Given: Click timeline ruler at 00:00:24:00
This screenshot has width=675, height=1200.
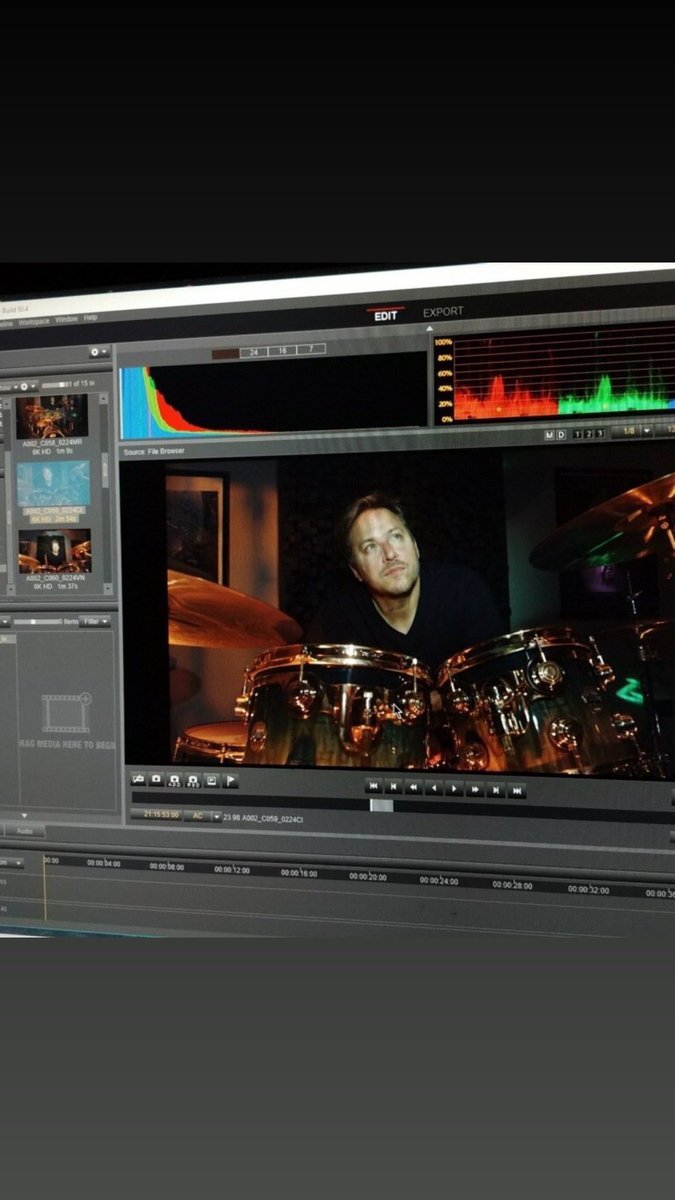Looking at the screenshot, I should (439, 881).
